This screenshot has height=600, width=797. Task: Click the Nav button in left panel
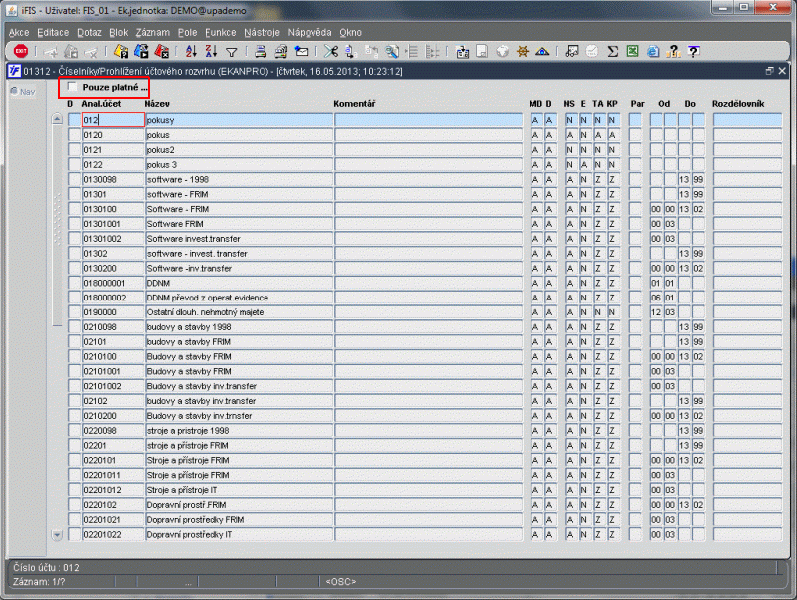click(23, 92)
